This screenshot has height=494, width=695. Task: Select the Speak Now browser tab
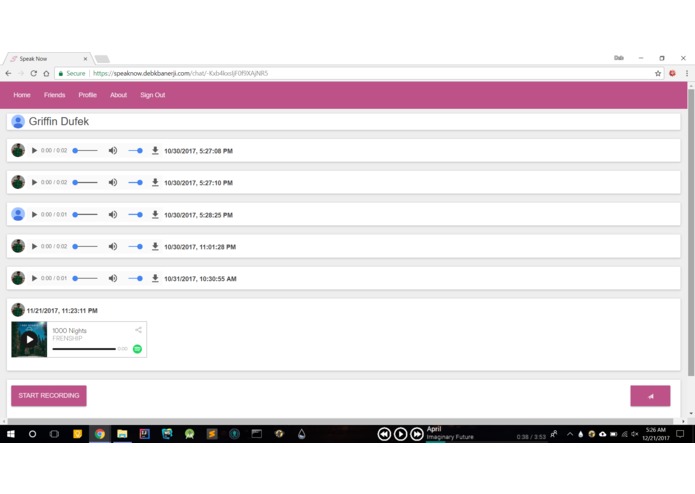48,58
